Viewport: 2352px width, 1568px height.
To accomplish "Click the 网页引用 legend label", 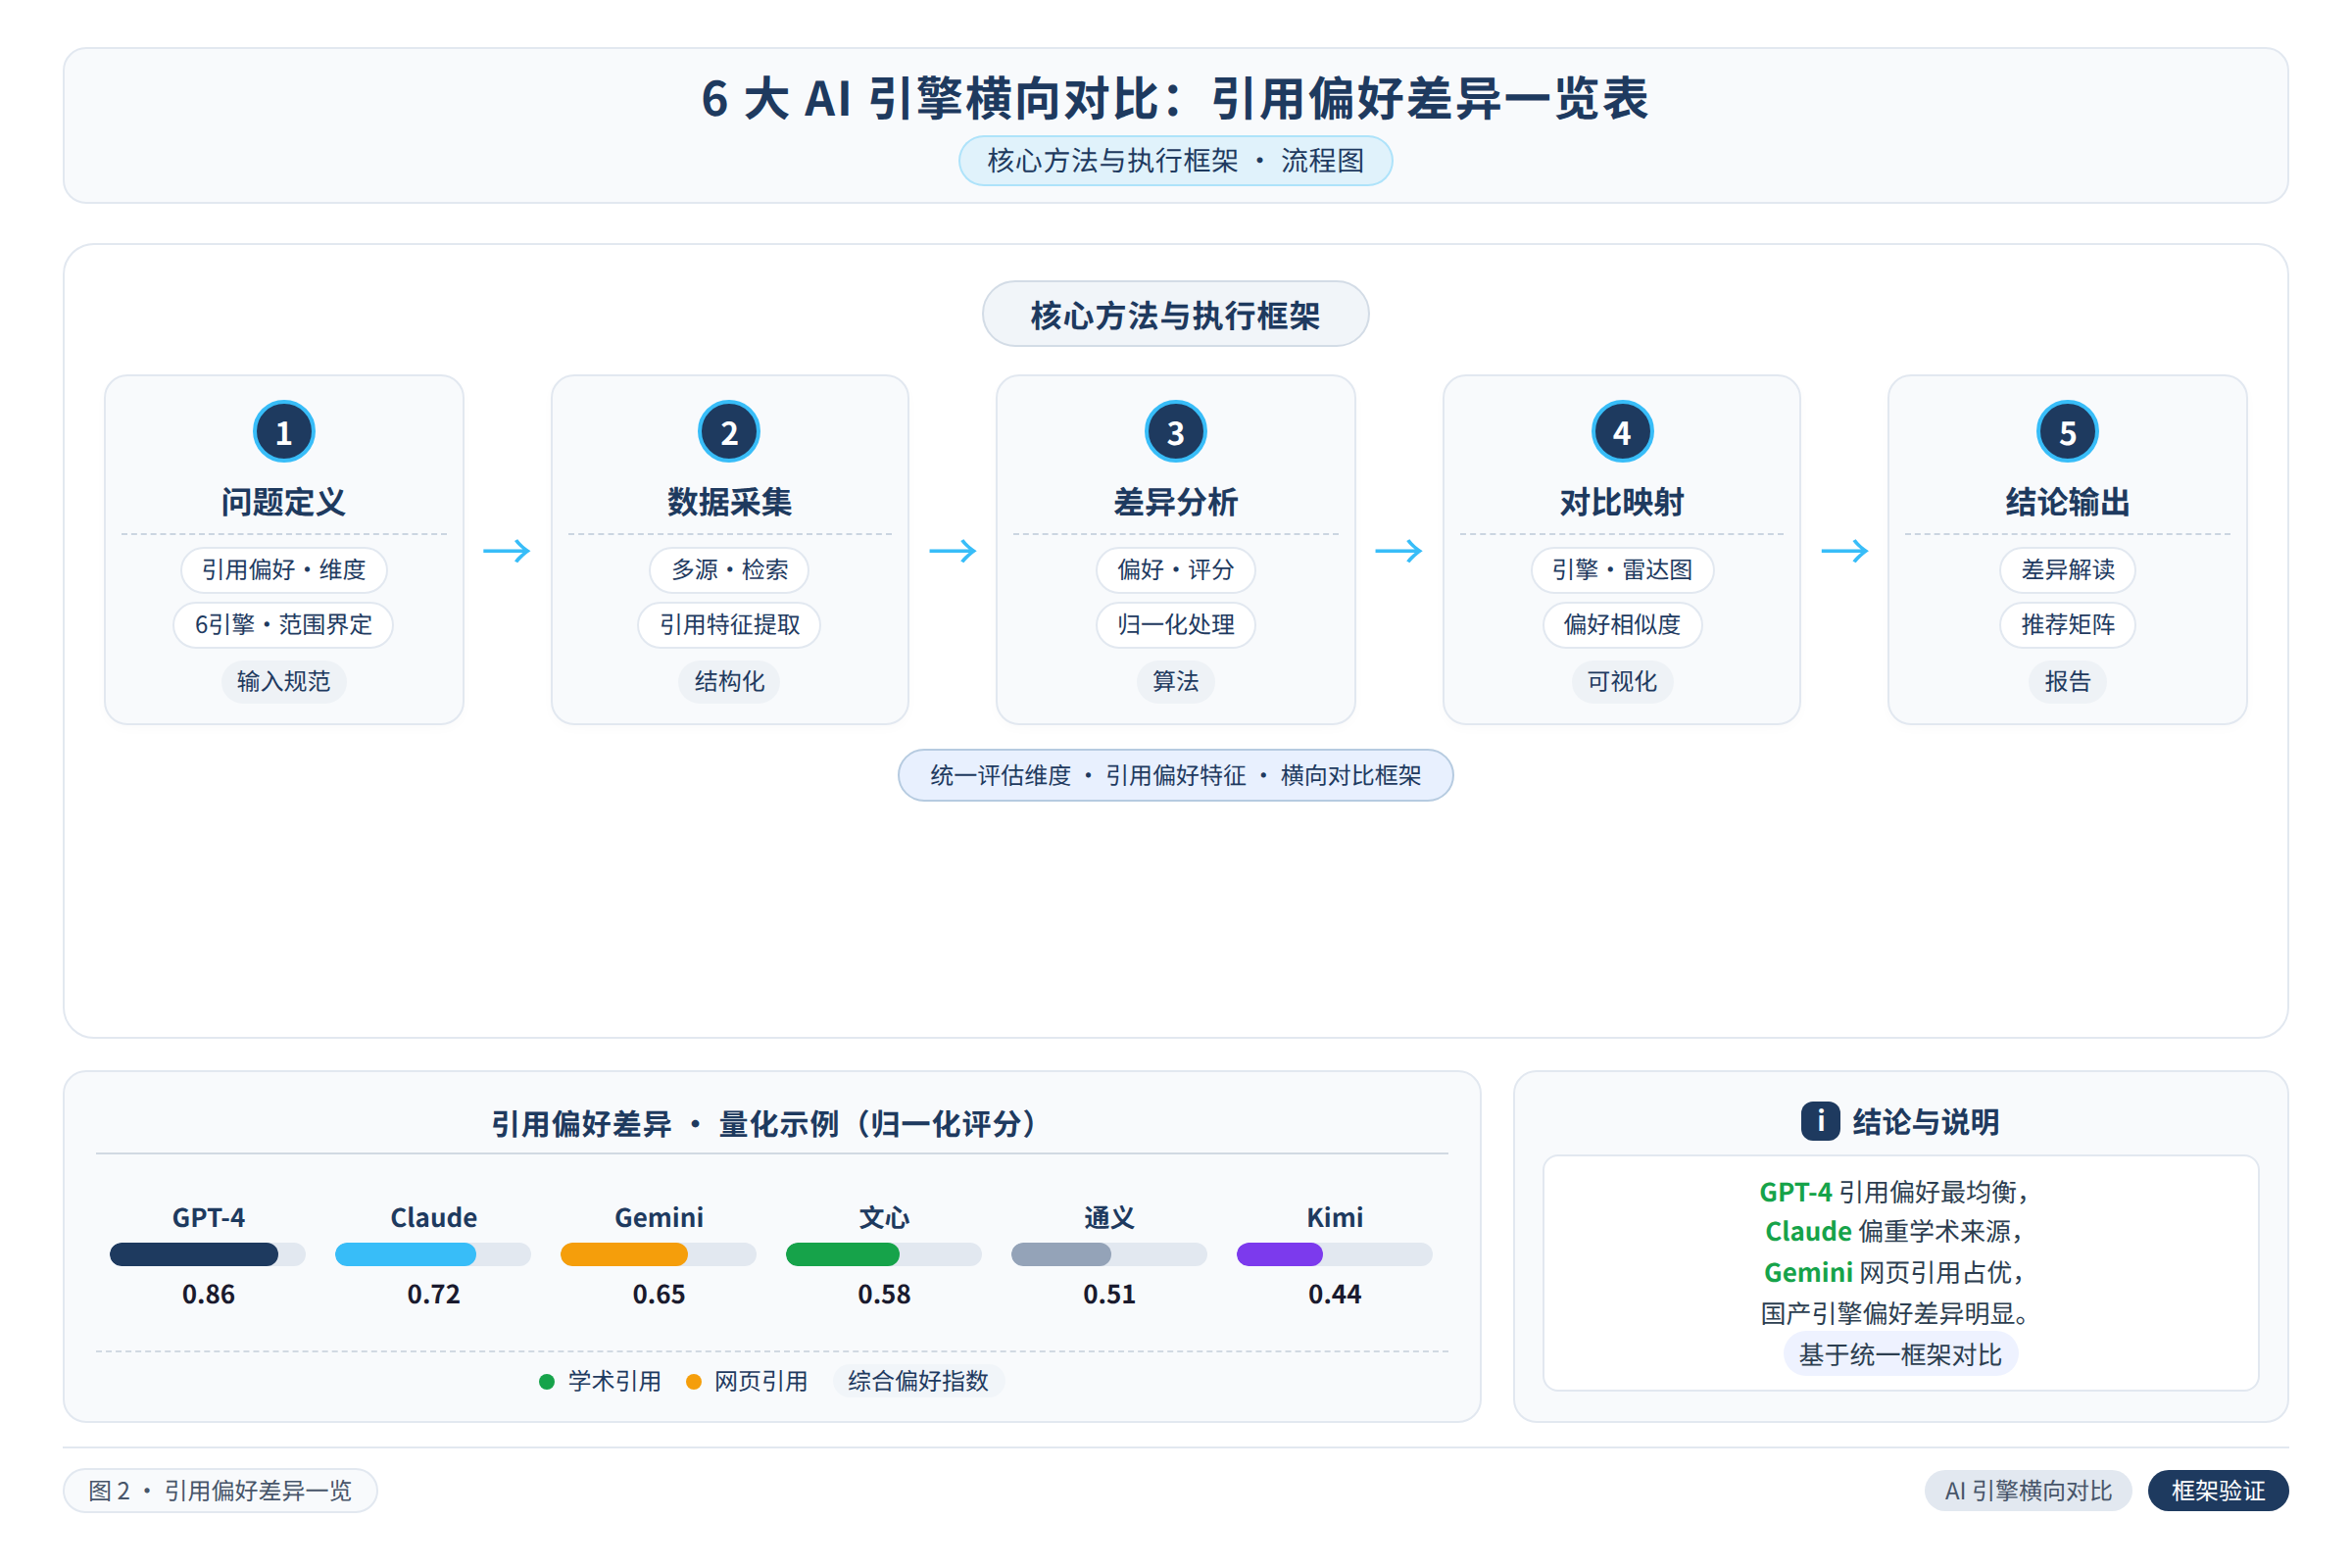I will (x=760, y=1381).
